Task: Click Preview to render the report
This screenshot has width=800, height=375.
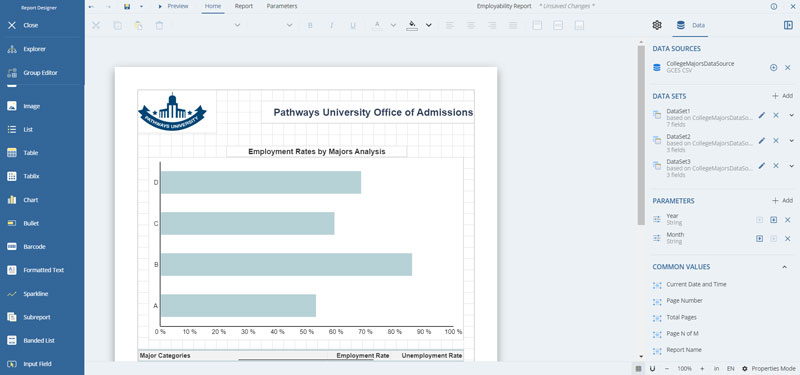Action: click(x=173, y=6)
